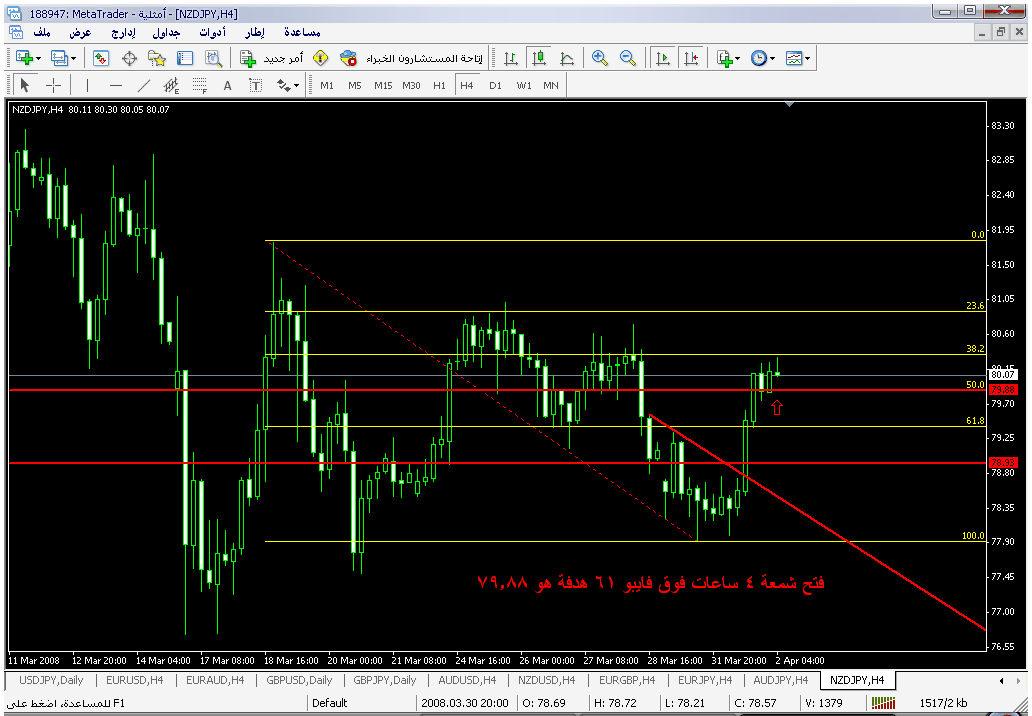Toggle Auto Scroll chart button
This screenshot has width=1032, height=716.
point(663,58)
